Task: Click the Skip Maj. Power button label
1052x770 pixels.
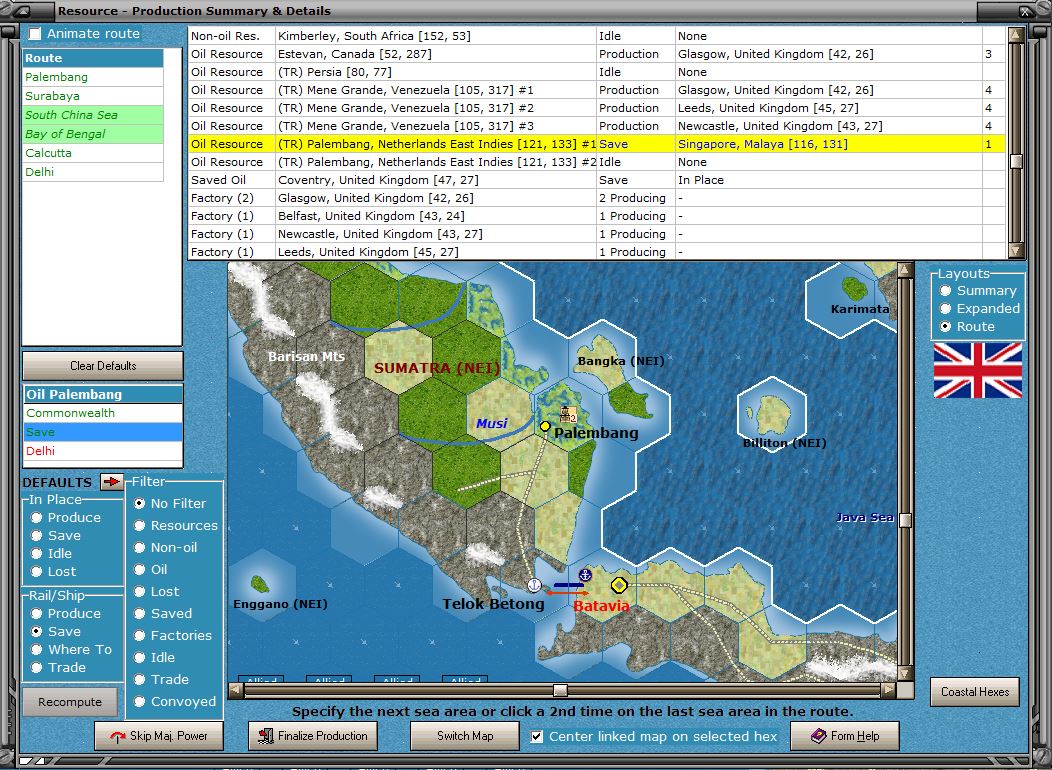Action: (168, 736)
